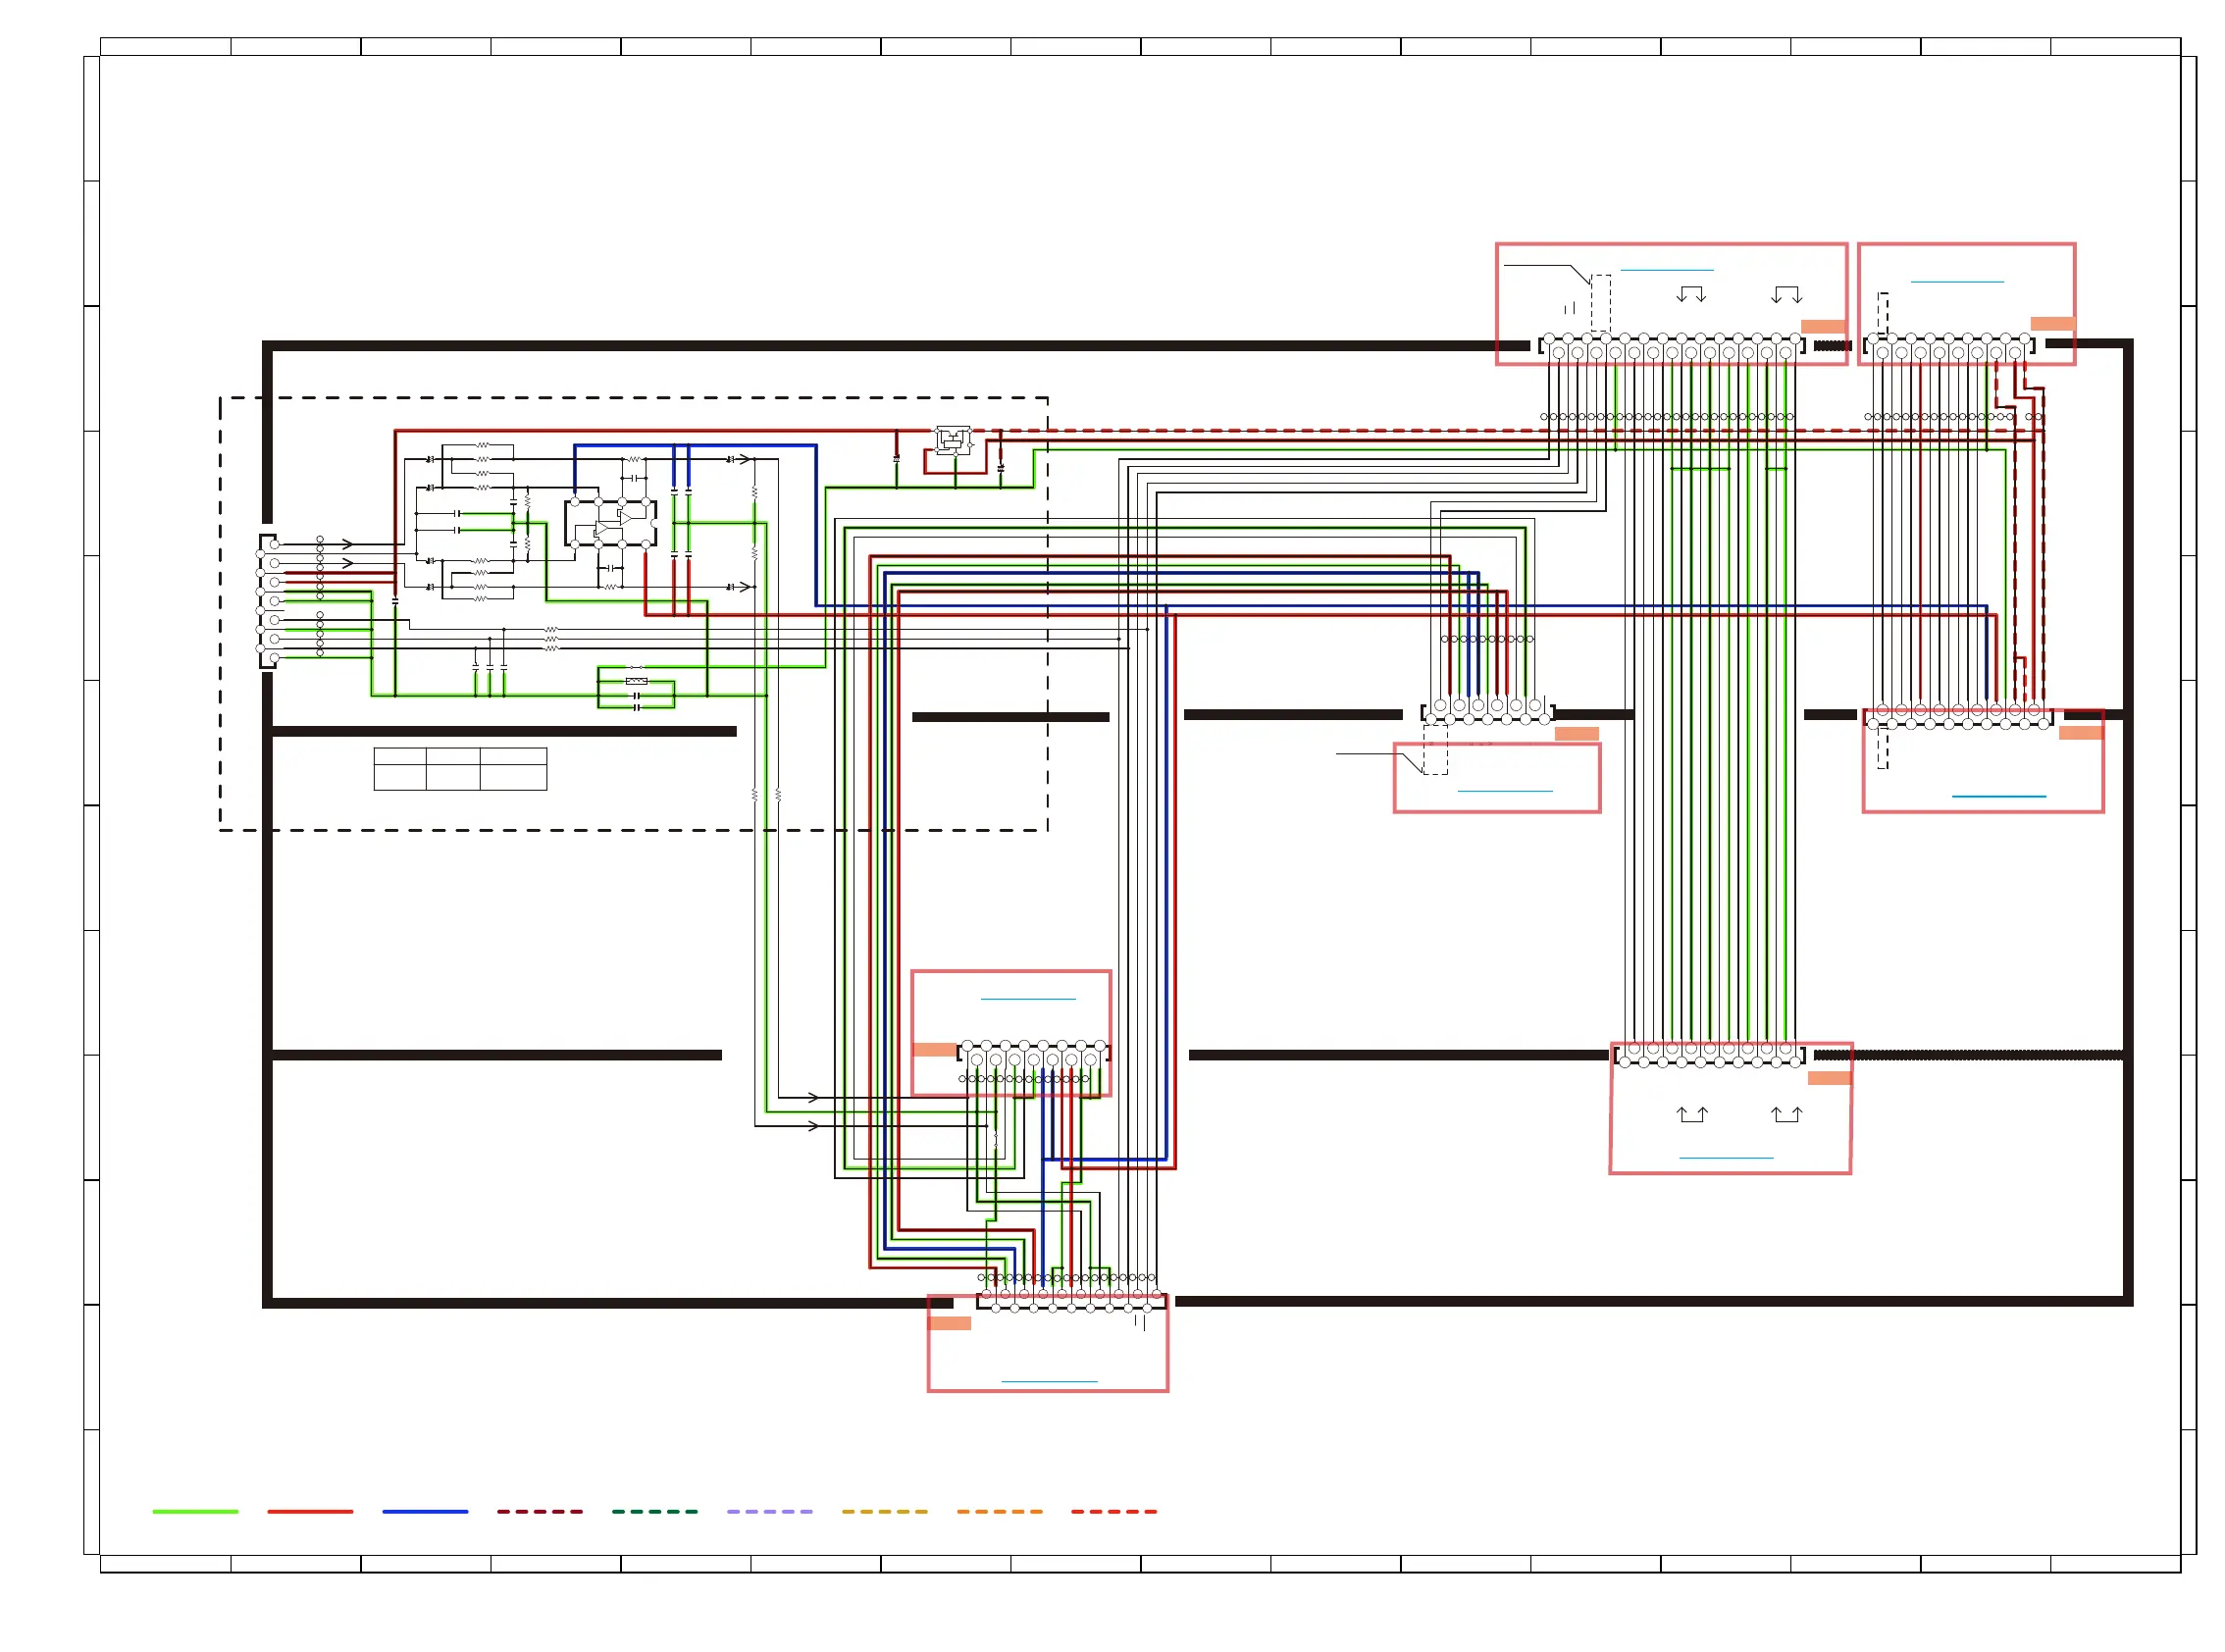Click the solid green legend line
The width and height of the screenshot is (2225, 1652).
click(195, 1512)
